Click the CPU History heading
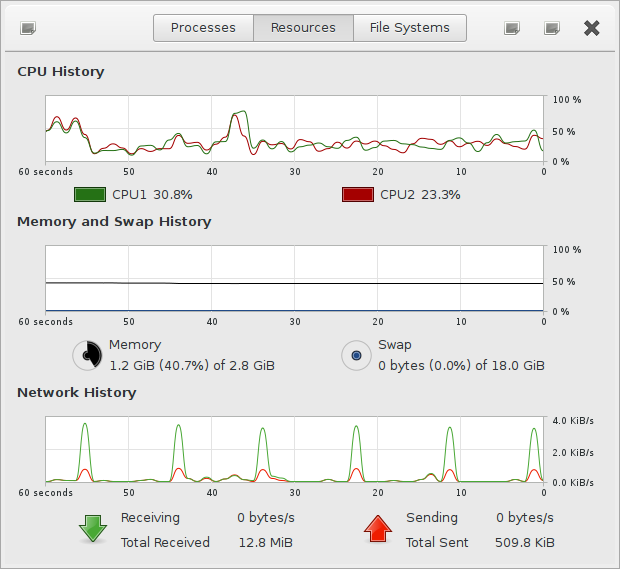 tap(61, 72)
